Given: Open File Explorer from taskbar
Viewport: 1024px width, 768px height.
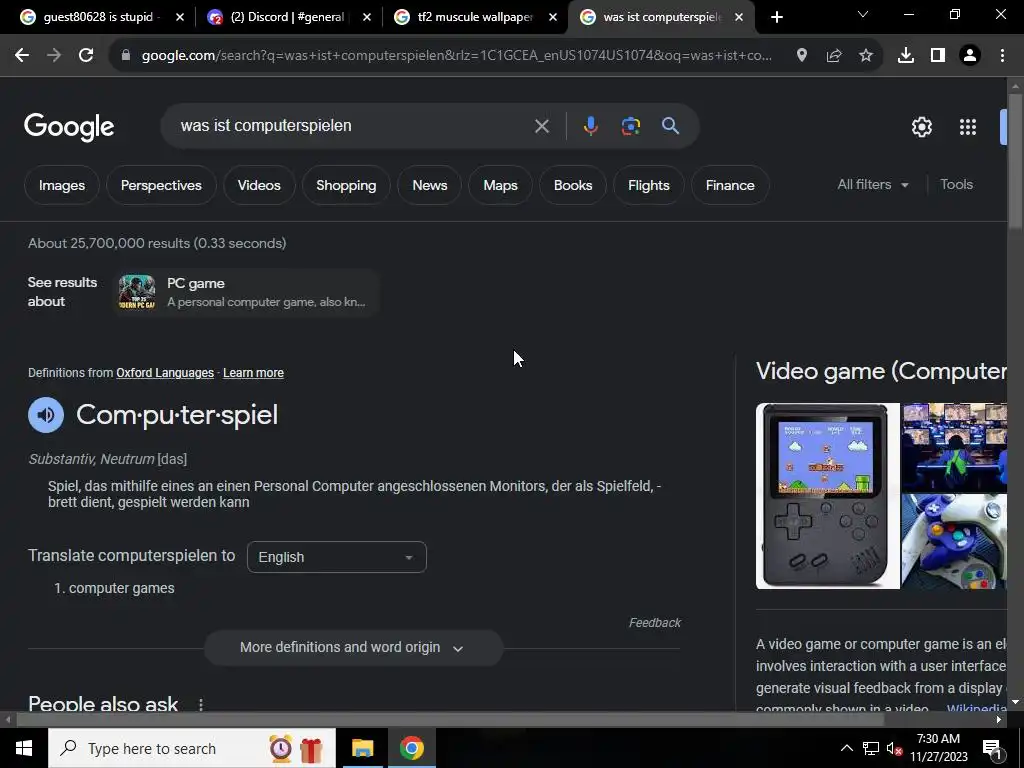Looking at the screenshot, I should pyautogui.click(x=362, y=748).
